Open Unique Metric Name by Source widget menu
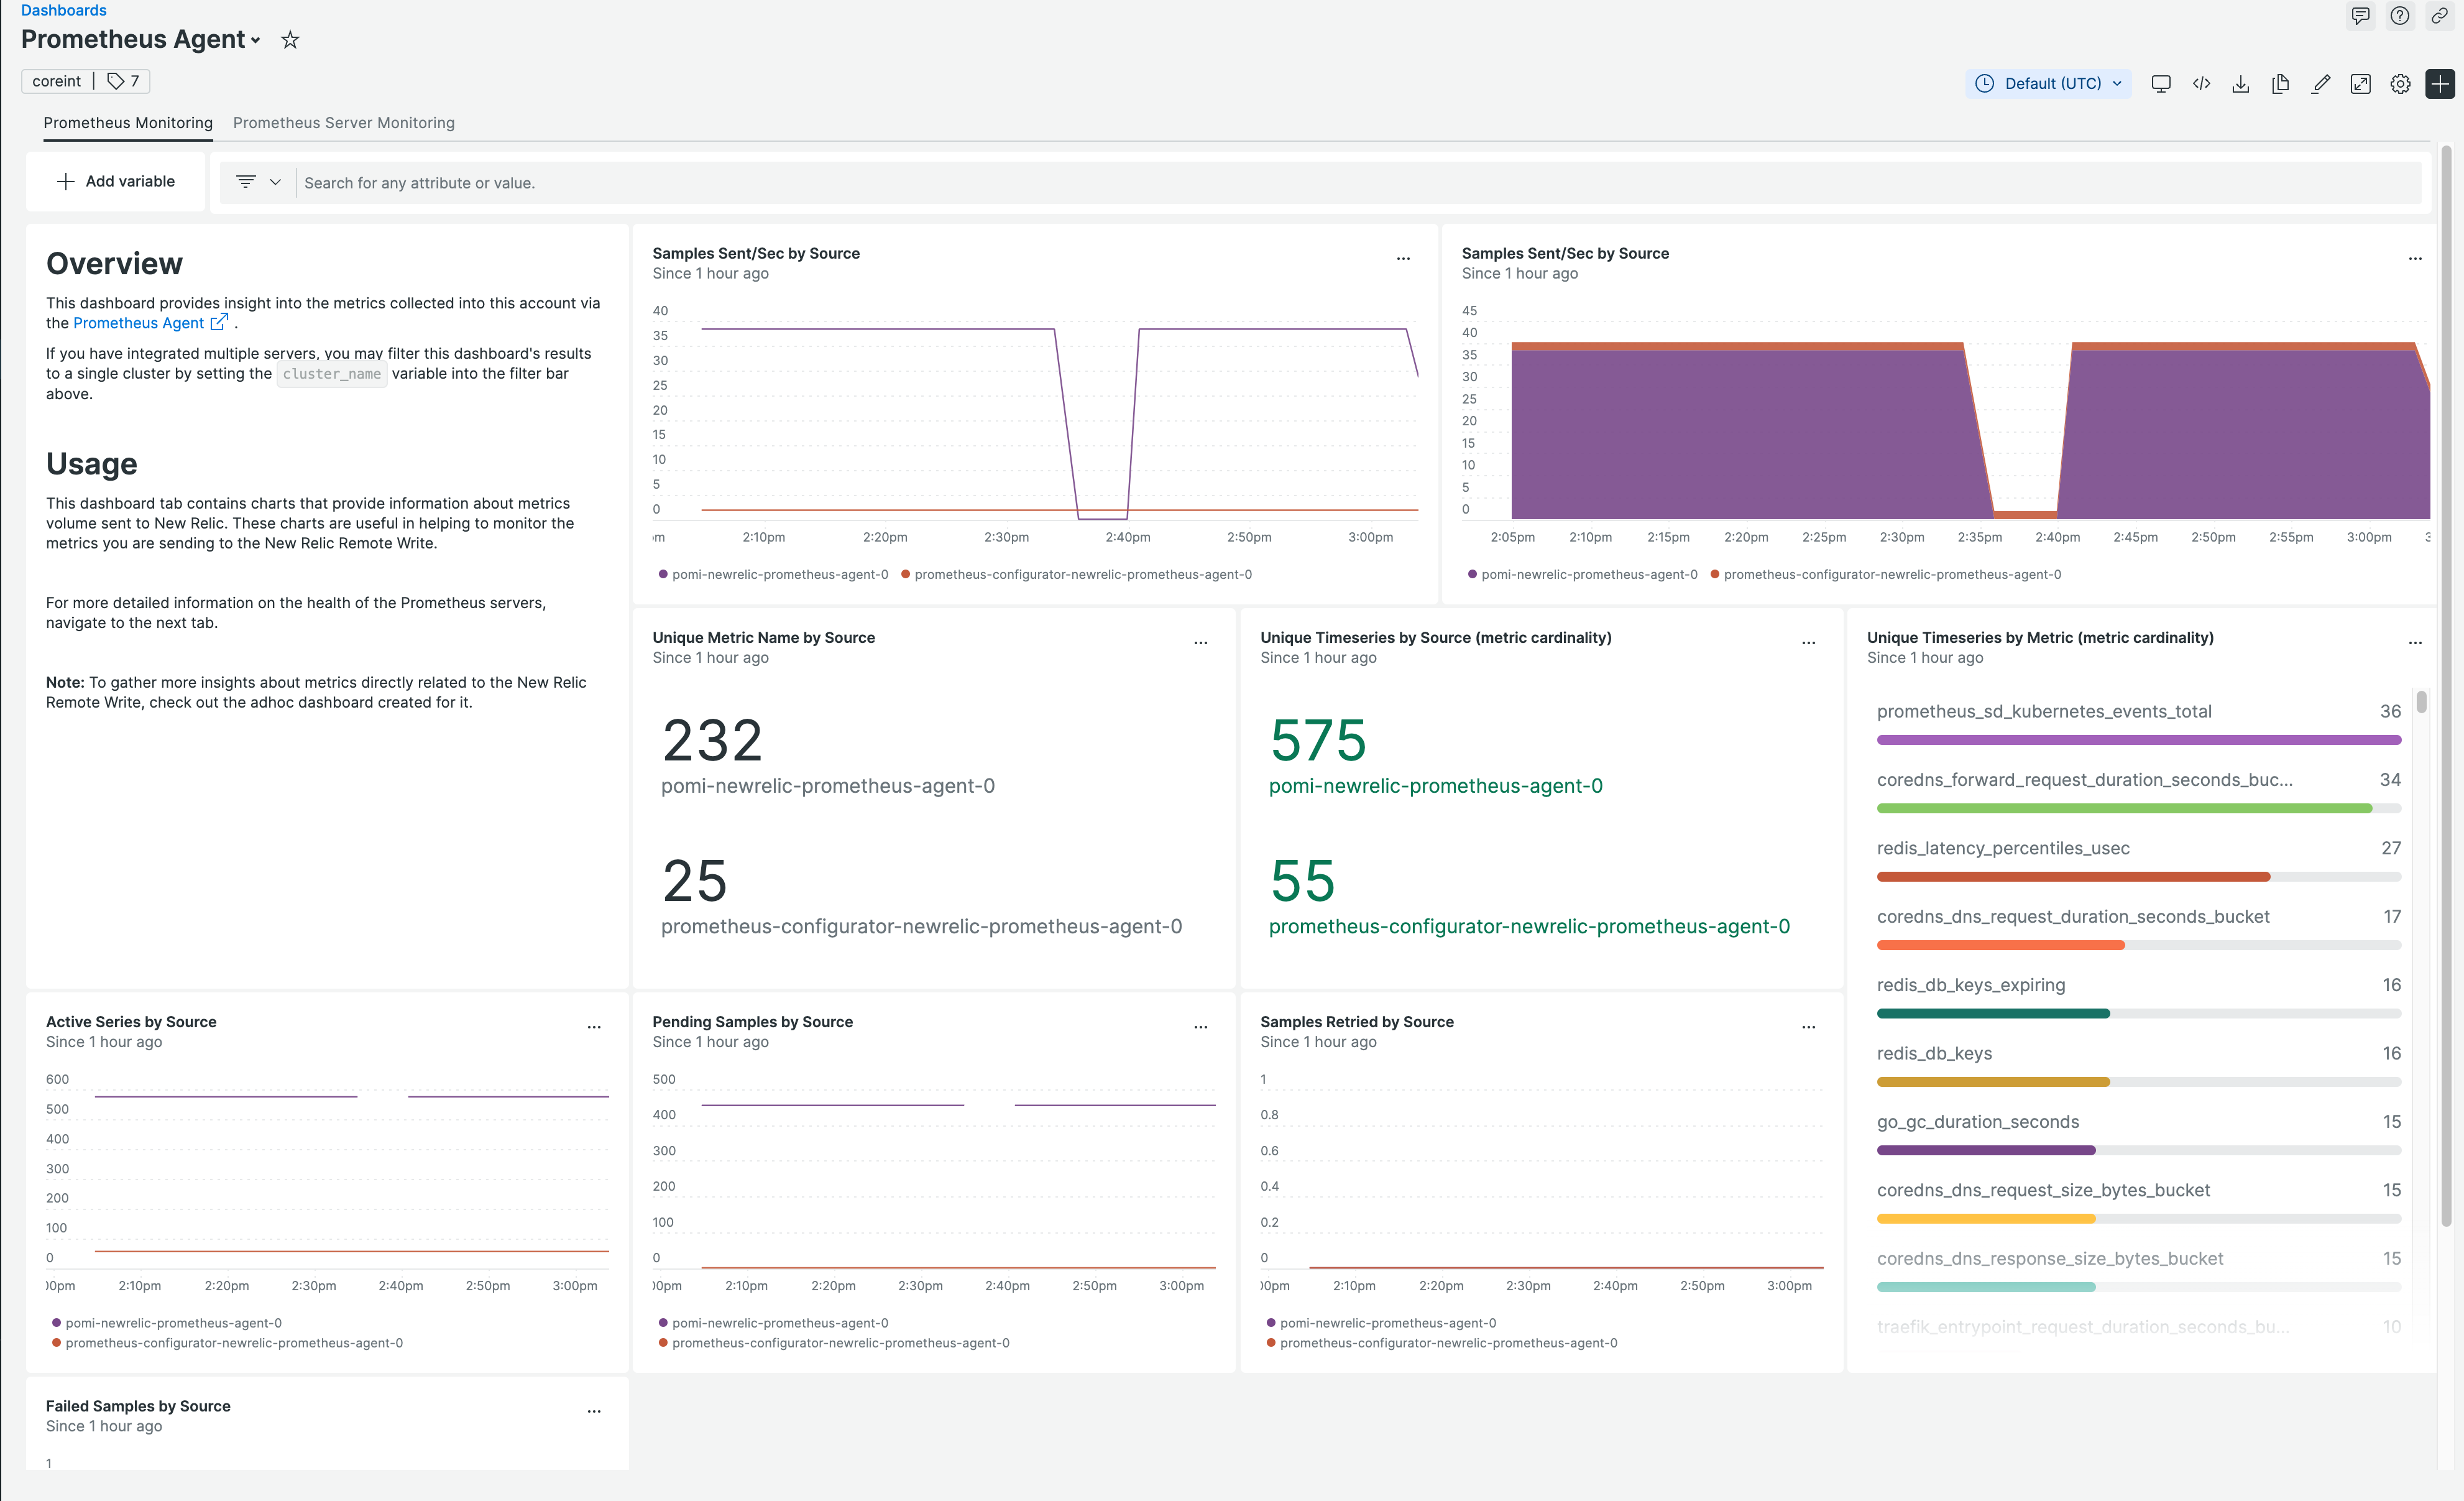2464x1501 pixels. click(x=1201, y=643)
